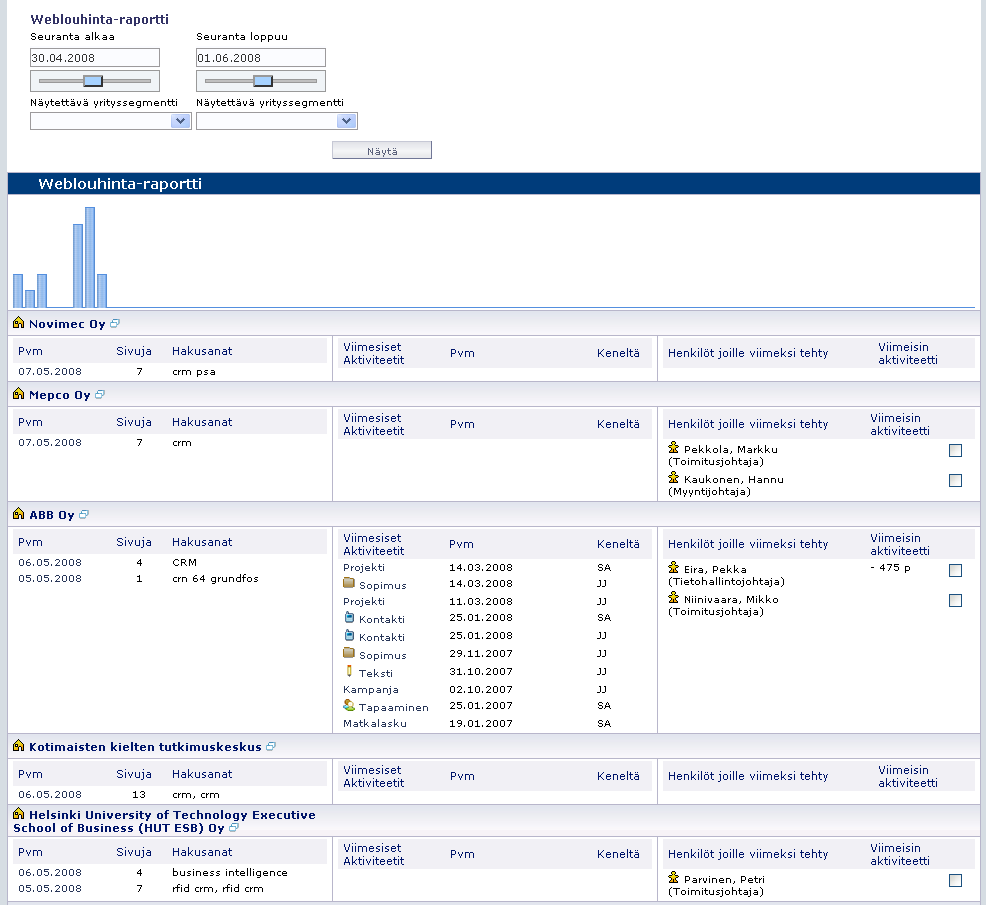Click the Teksti pencil icon

tap(349, 671)
